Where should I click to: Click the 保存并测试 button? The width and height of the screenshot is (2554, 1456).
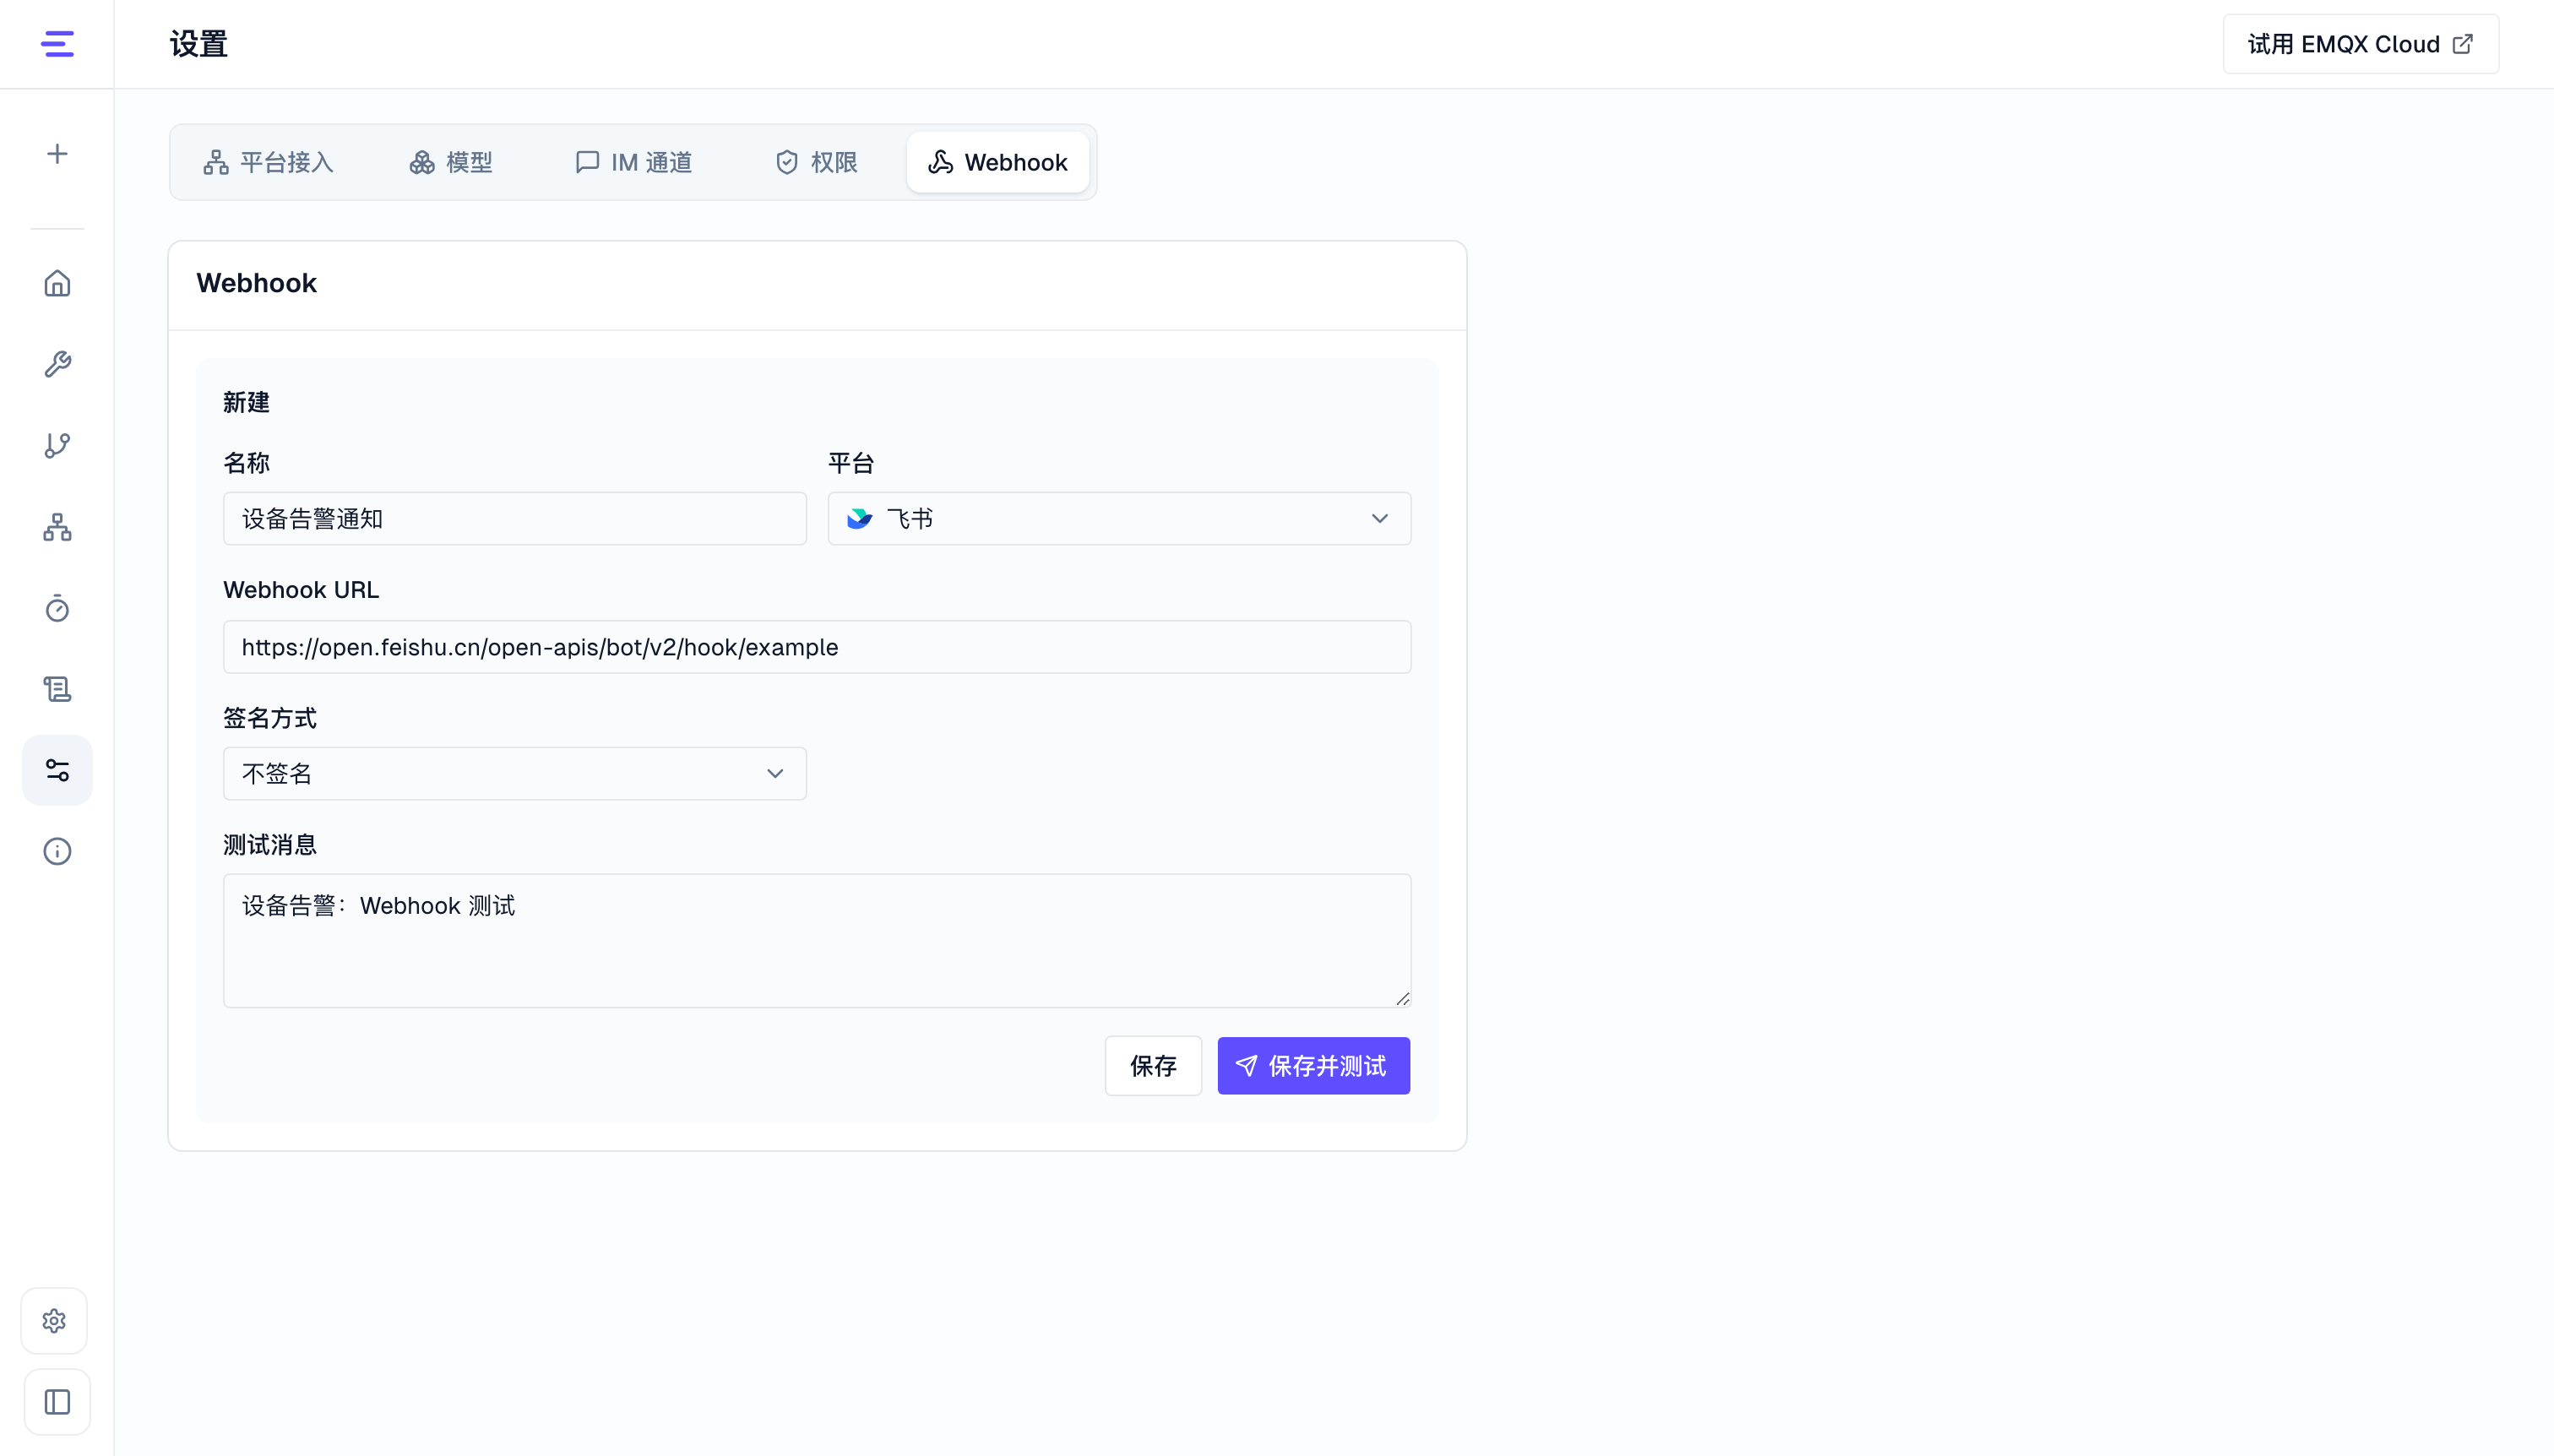pyautogui.click(x=1313, y=1066)
